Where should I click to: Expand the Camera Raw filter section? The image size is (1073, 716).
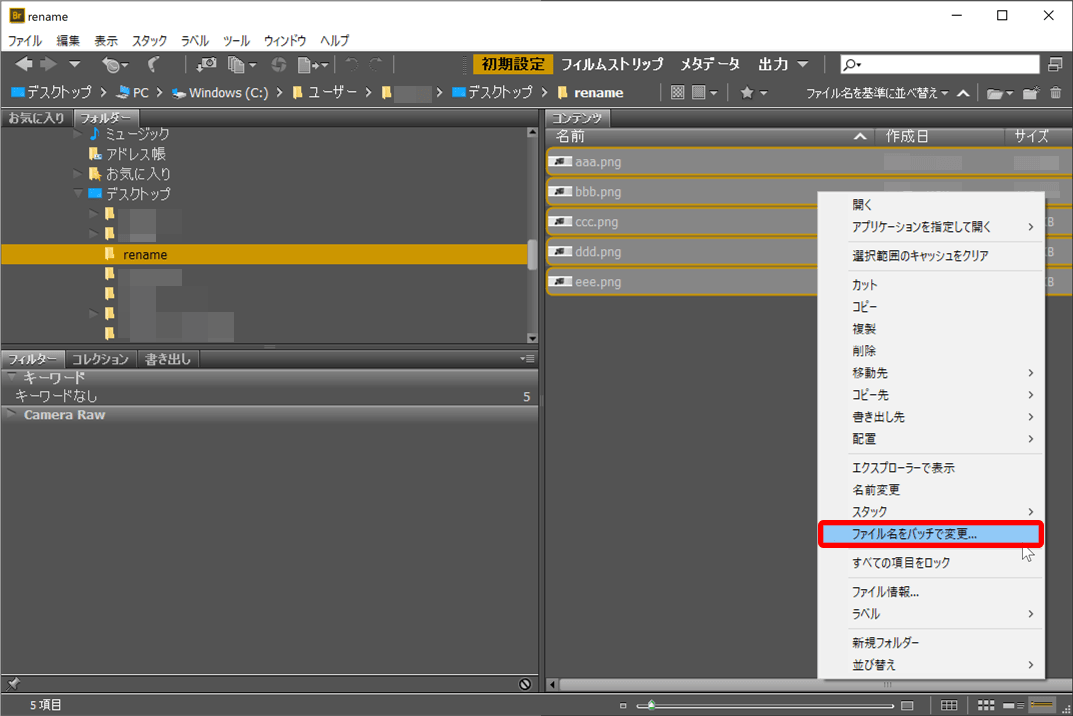[x=12, y=414]
